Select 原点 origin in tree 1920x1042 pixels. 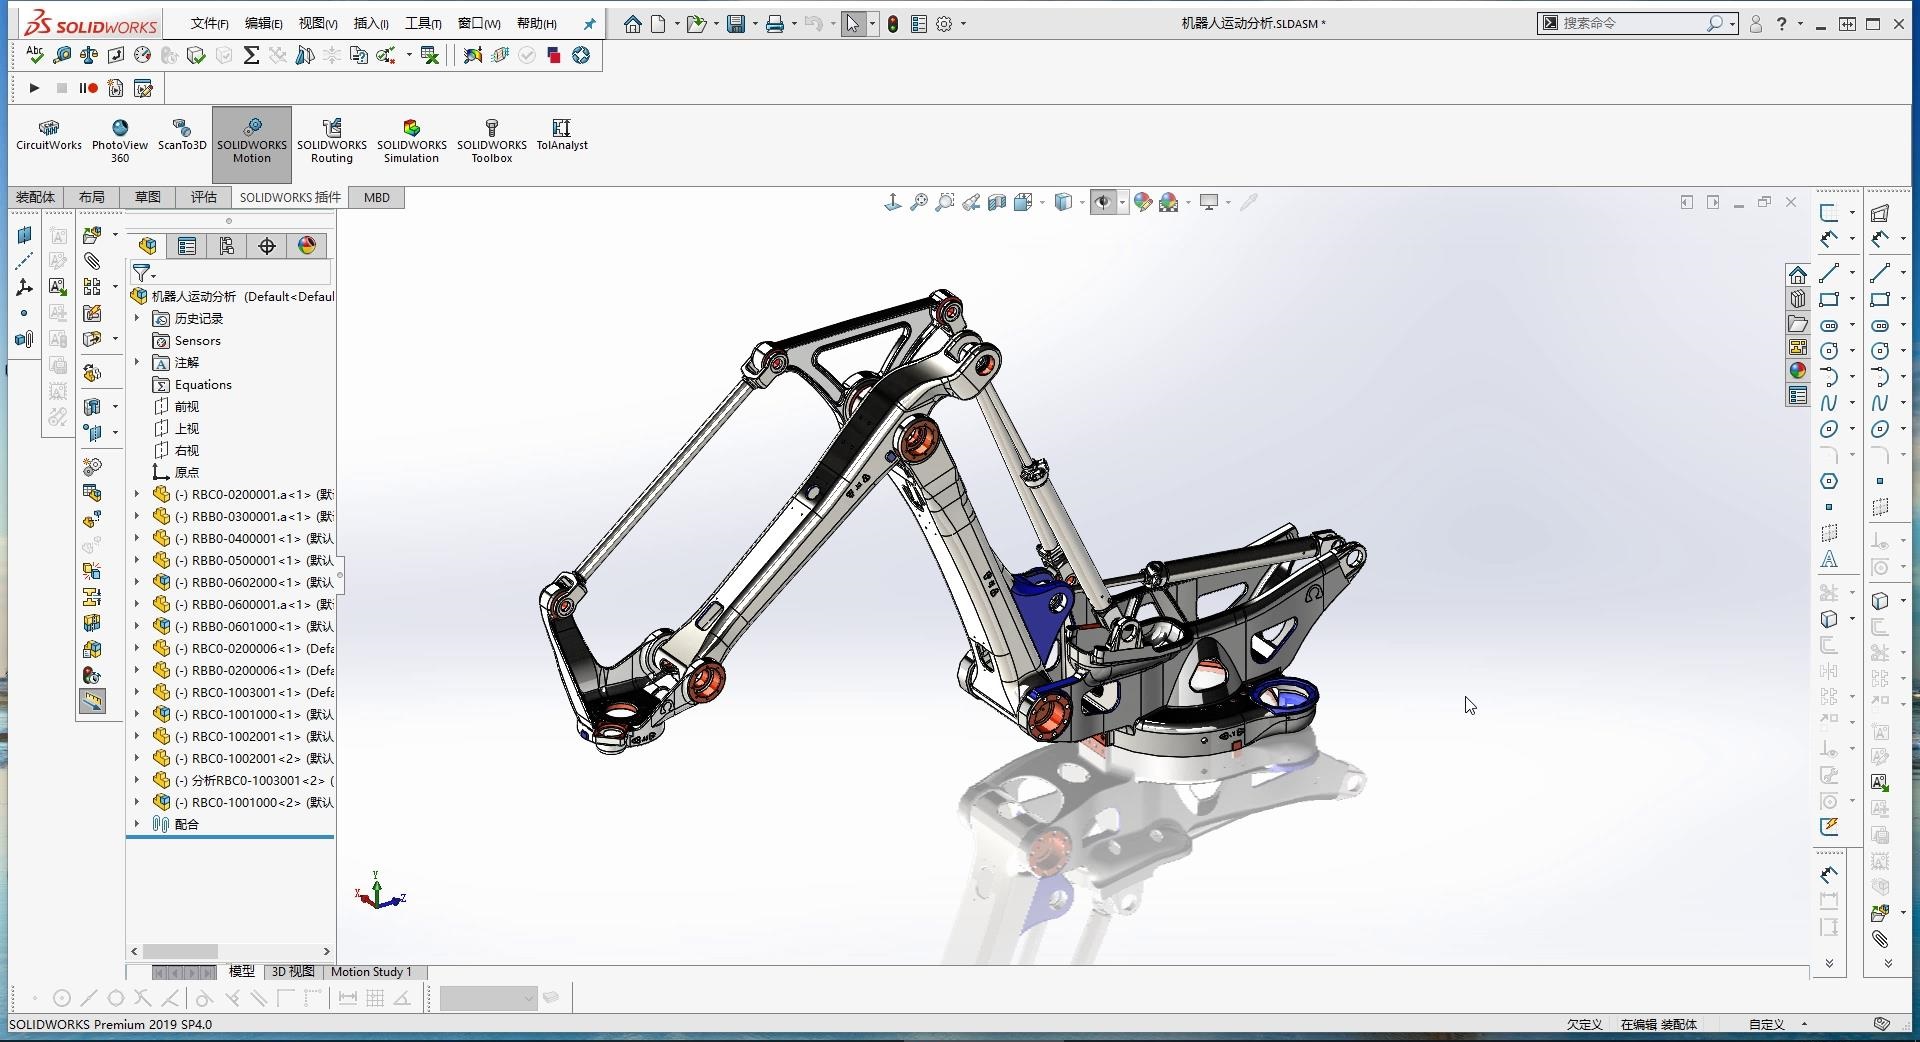point(186,473)
